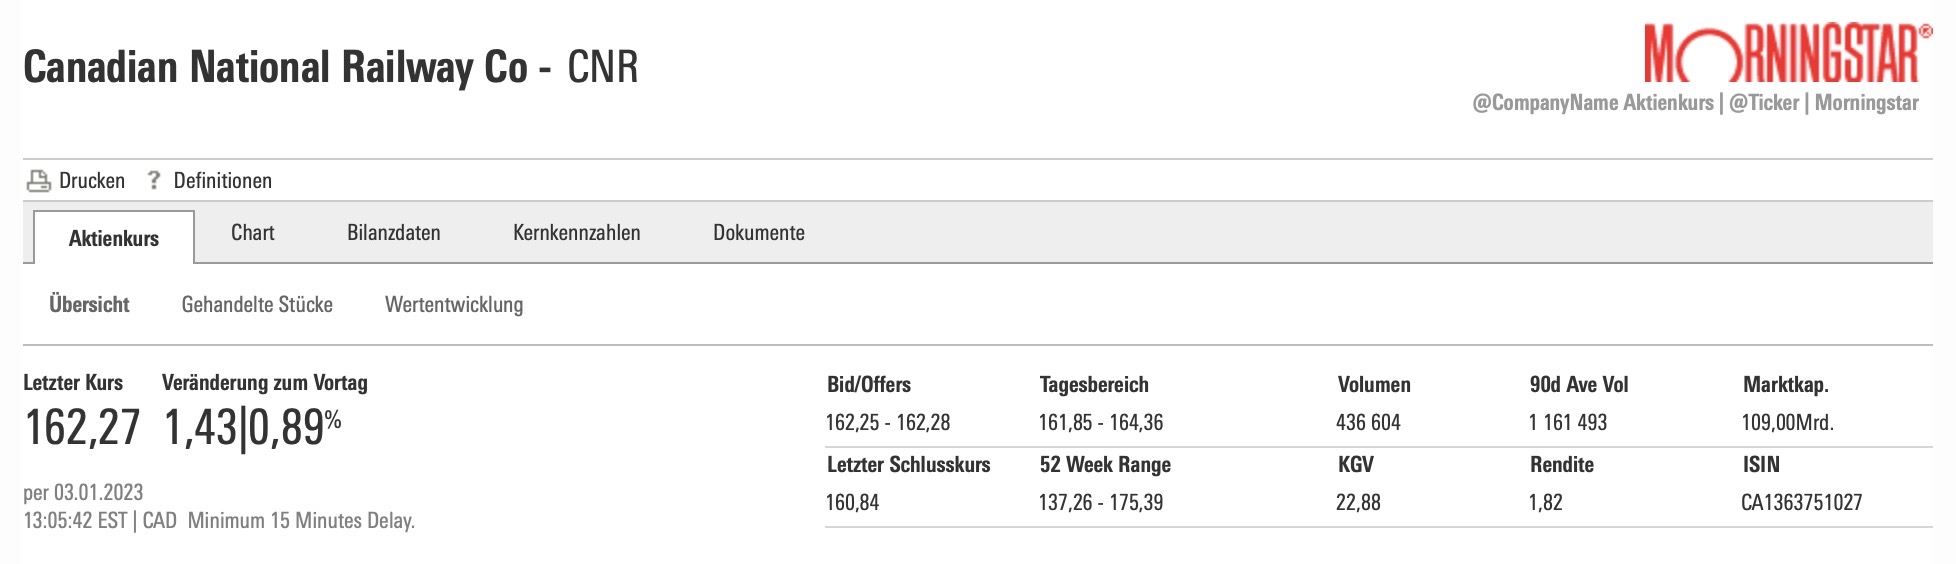Click the Canadian National Railway Co heading
1956x564 pixels.
coord(275,68)
